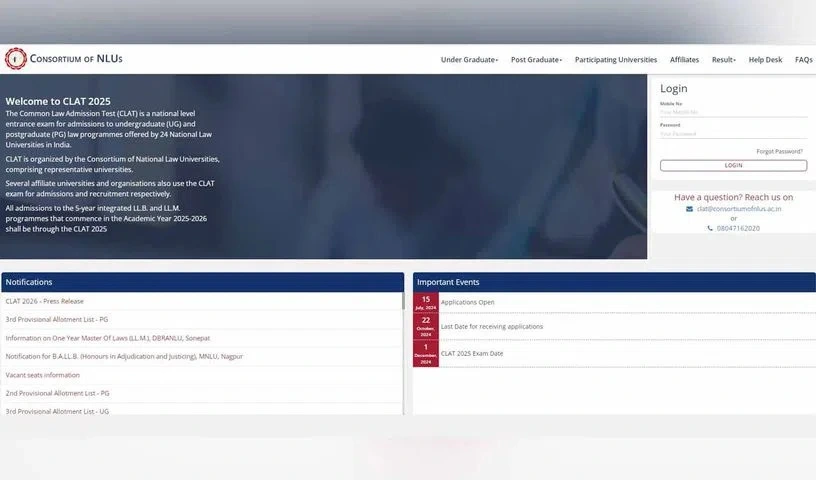Click the Notifications panel header
The width and height of the screenshot is (816, 480).
click(202, 282)
